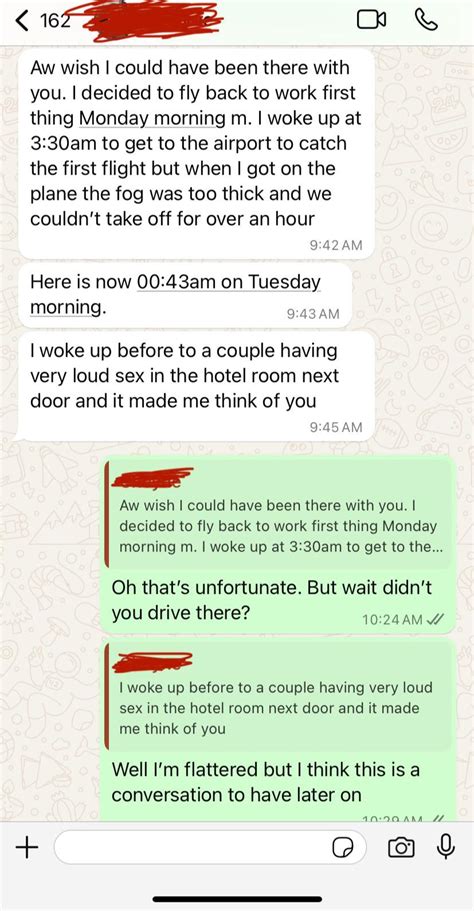Tap the 162 unread count beside the back arrow
The width and height of the screenshot is (474, 911).
coord(55,21)
